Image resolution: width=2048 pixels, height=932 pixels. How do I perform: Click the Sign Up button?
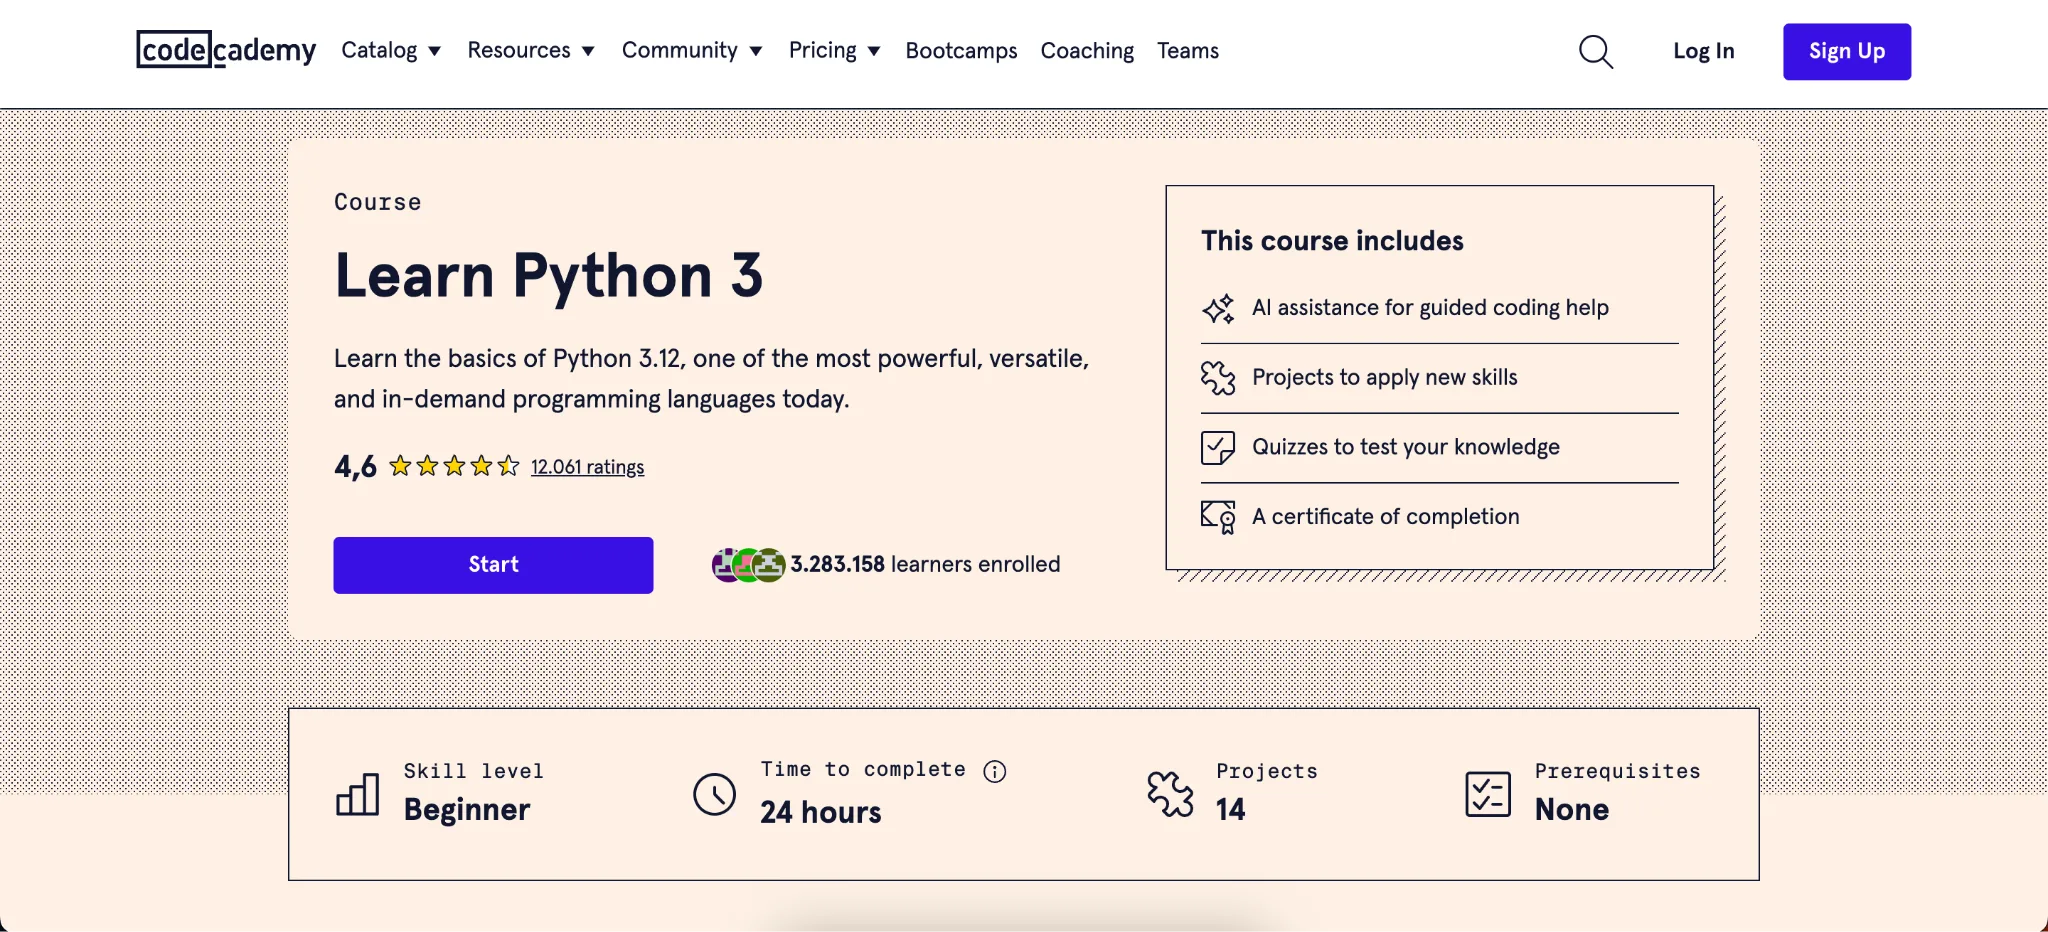tap(1847, 51)
